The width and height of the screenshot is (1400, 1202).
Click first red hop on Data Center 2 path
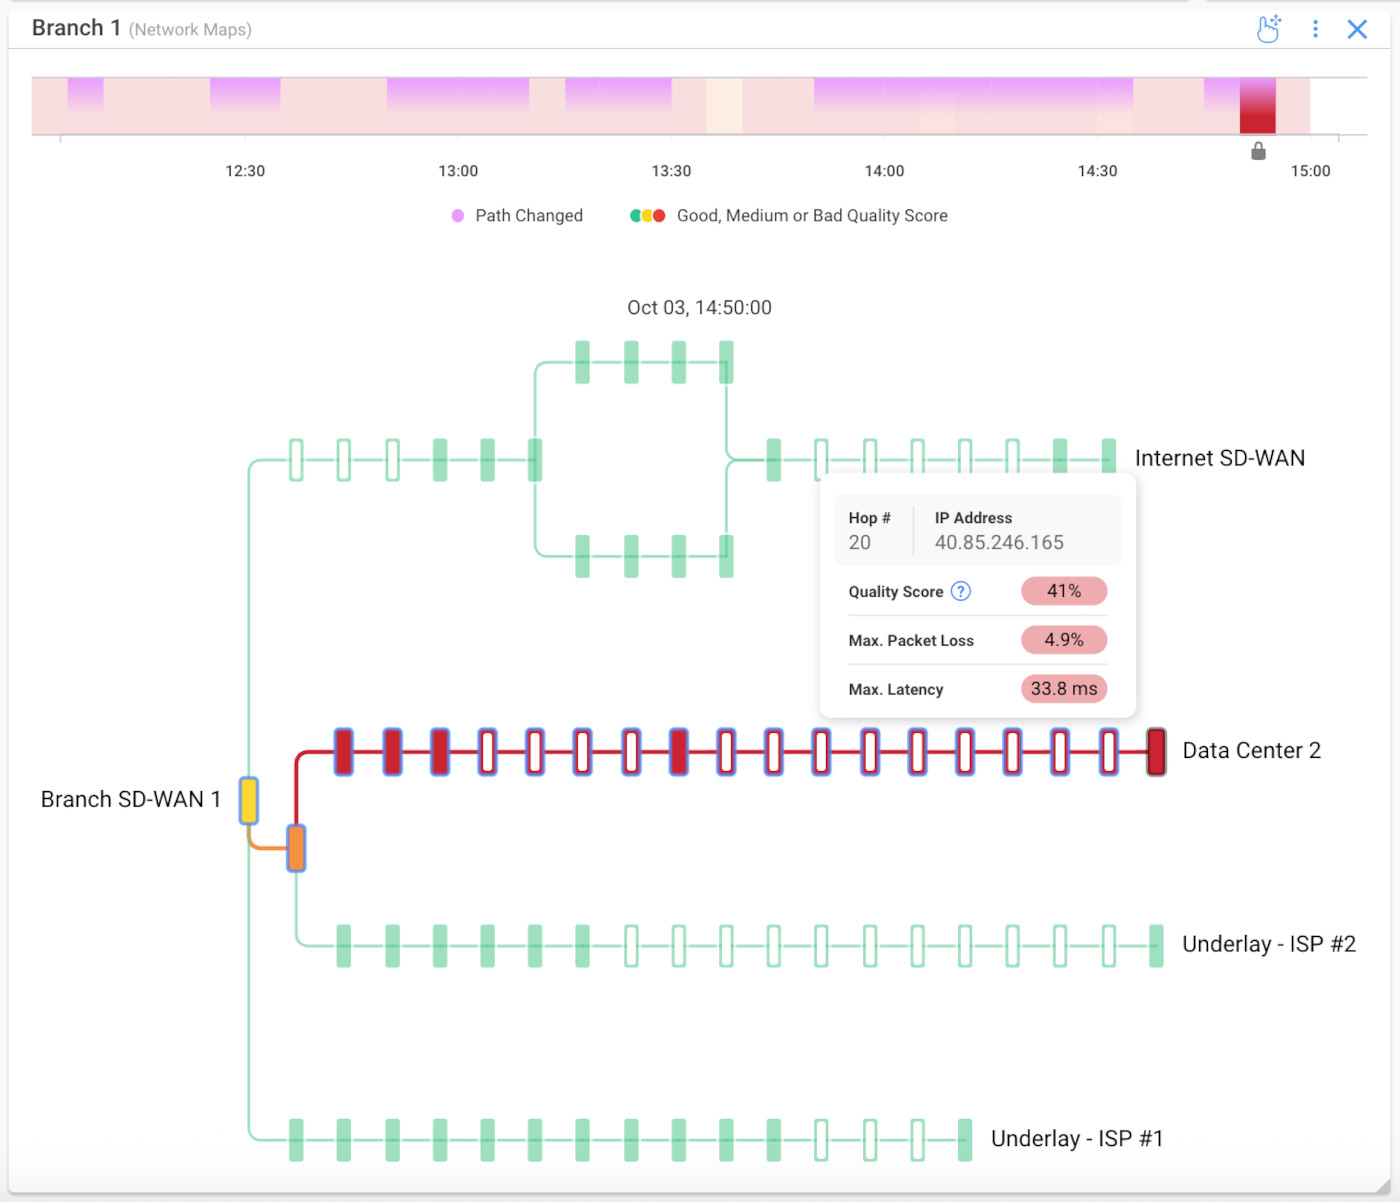[x=344, y=752]
